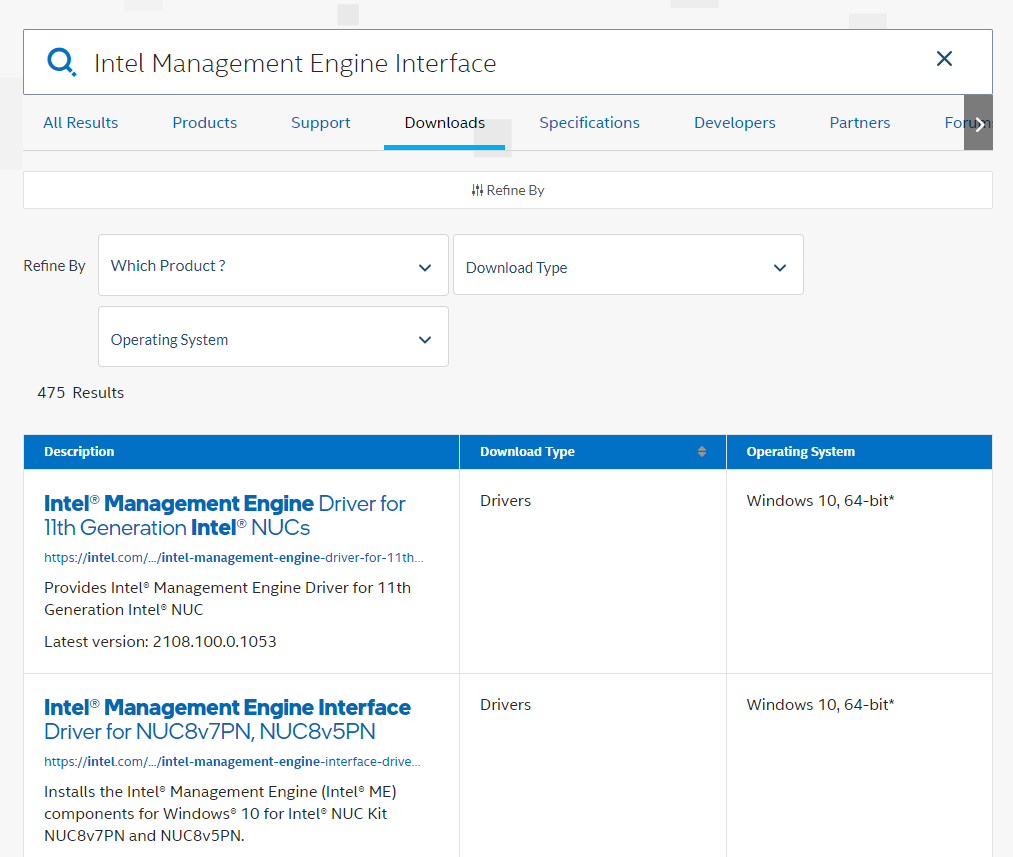Viewport: 1013px width, 857px height.
Task: Select the Downloads tab
Action: (444, 122)
